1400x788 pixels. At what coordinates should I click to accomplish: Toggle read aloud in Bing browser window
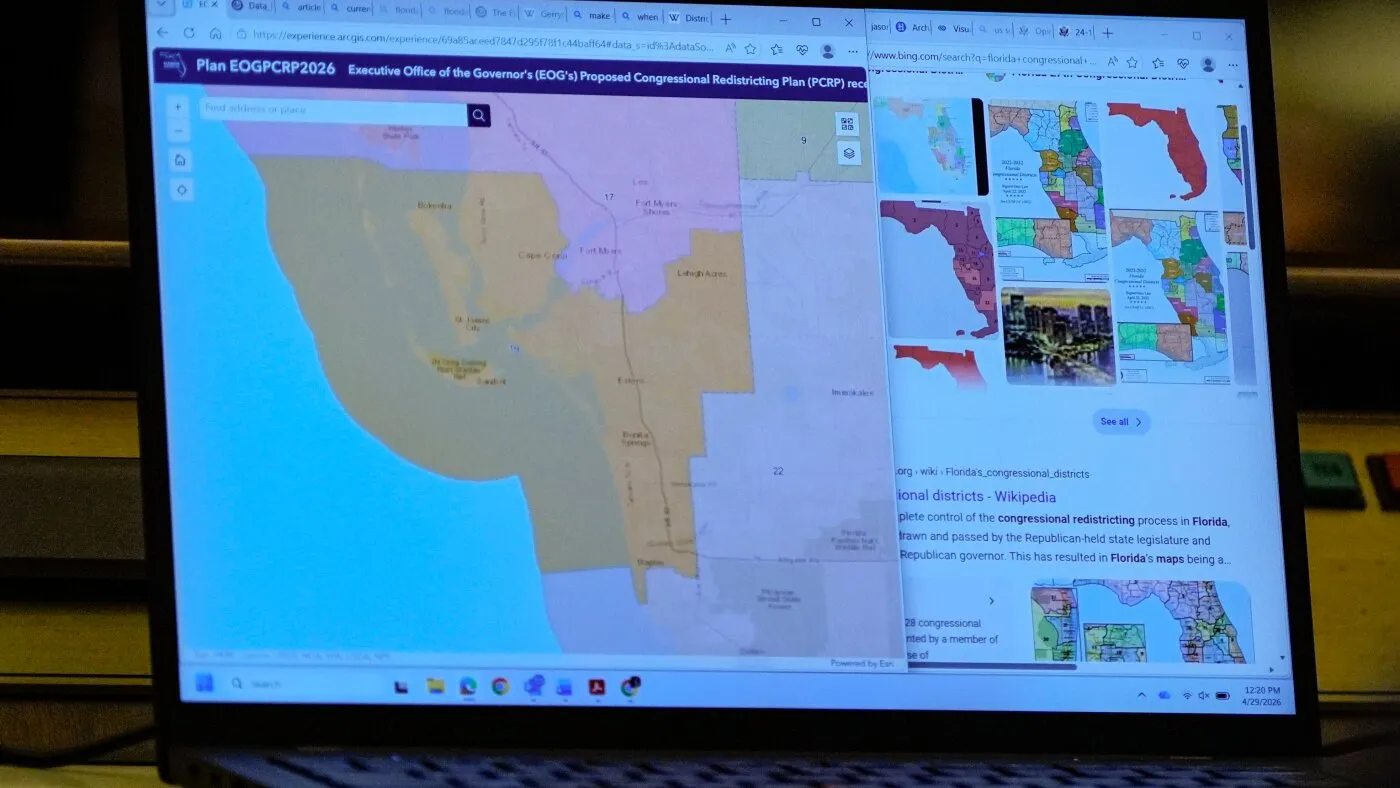pos(1112,61)
